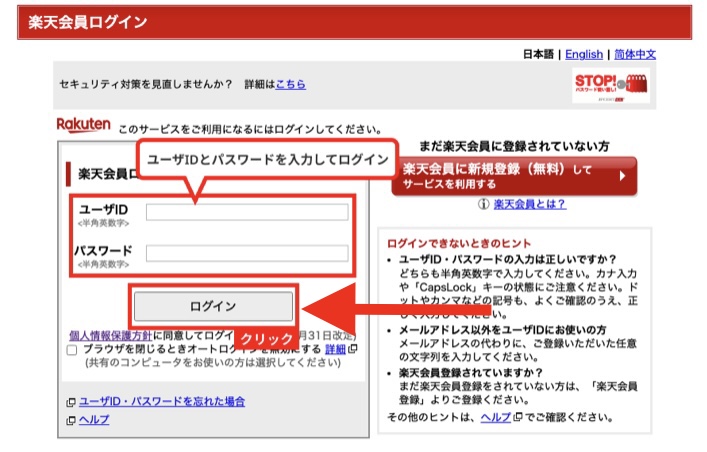Switch language to English

coord(584,55)
